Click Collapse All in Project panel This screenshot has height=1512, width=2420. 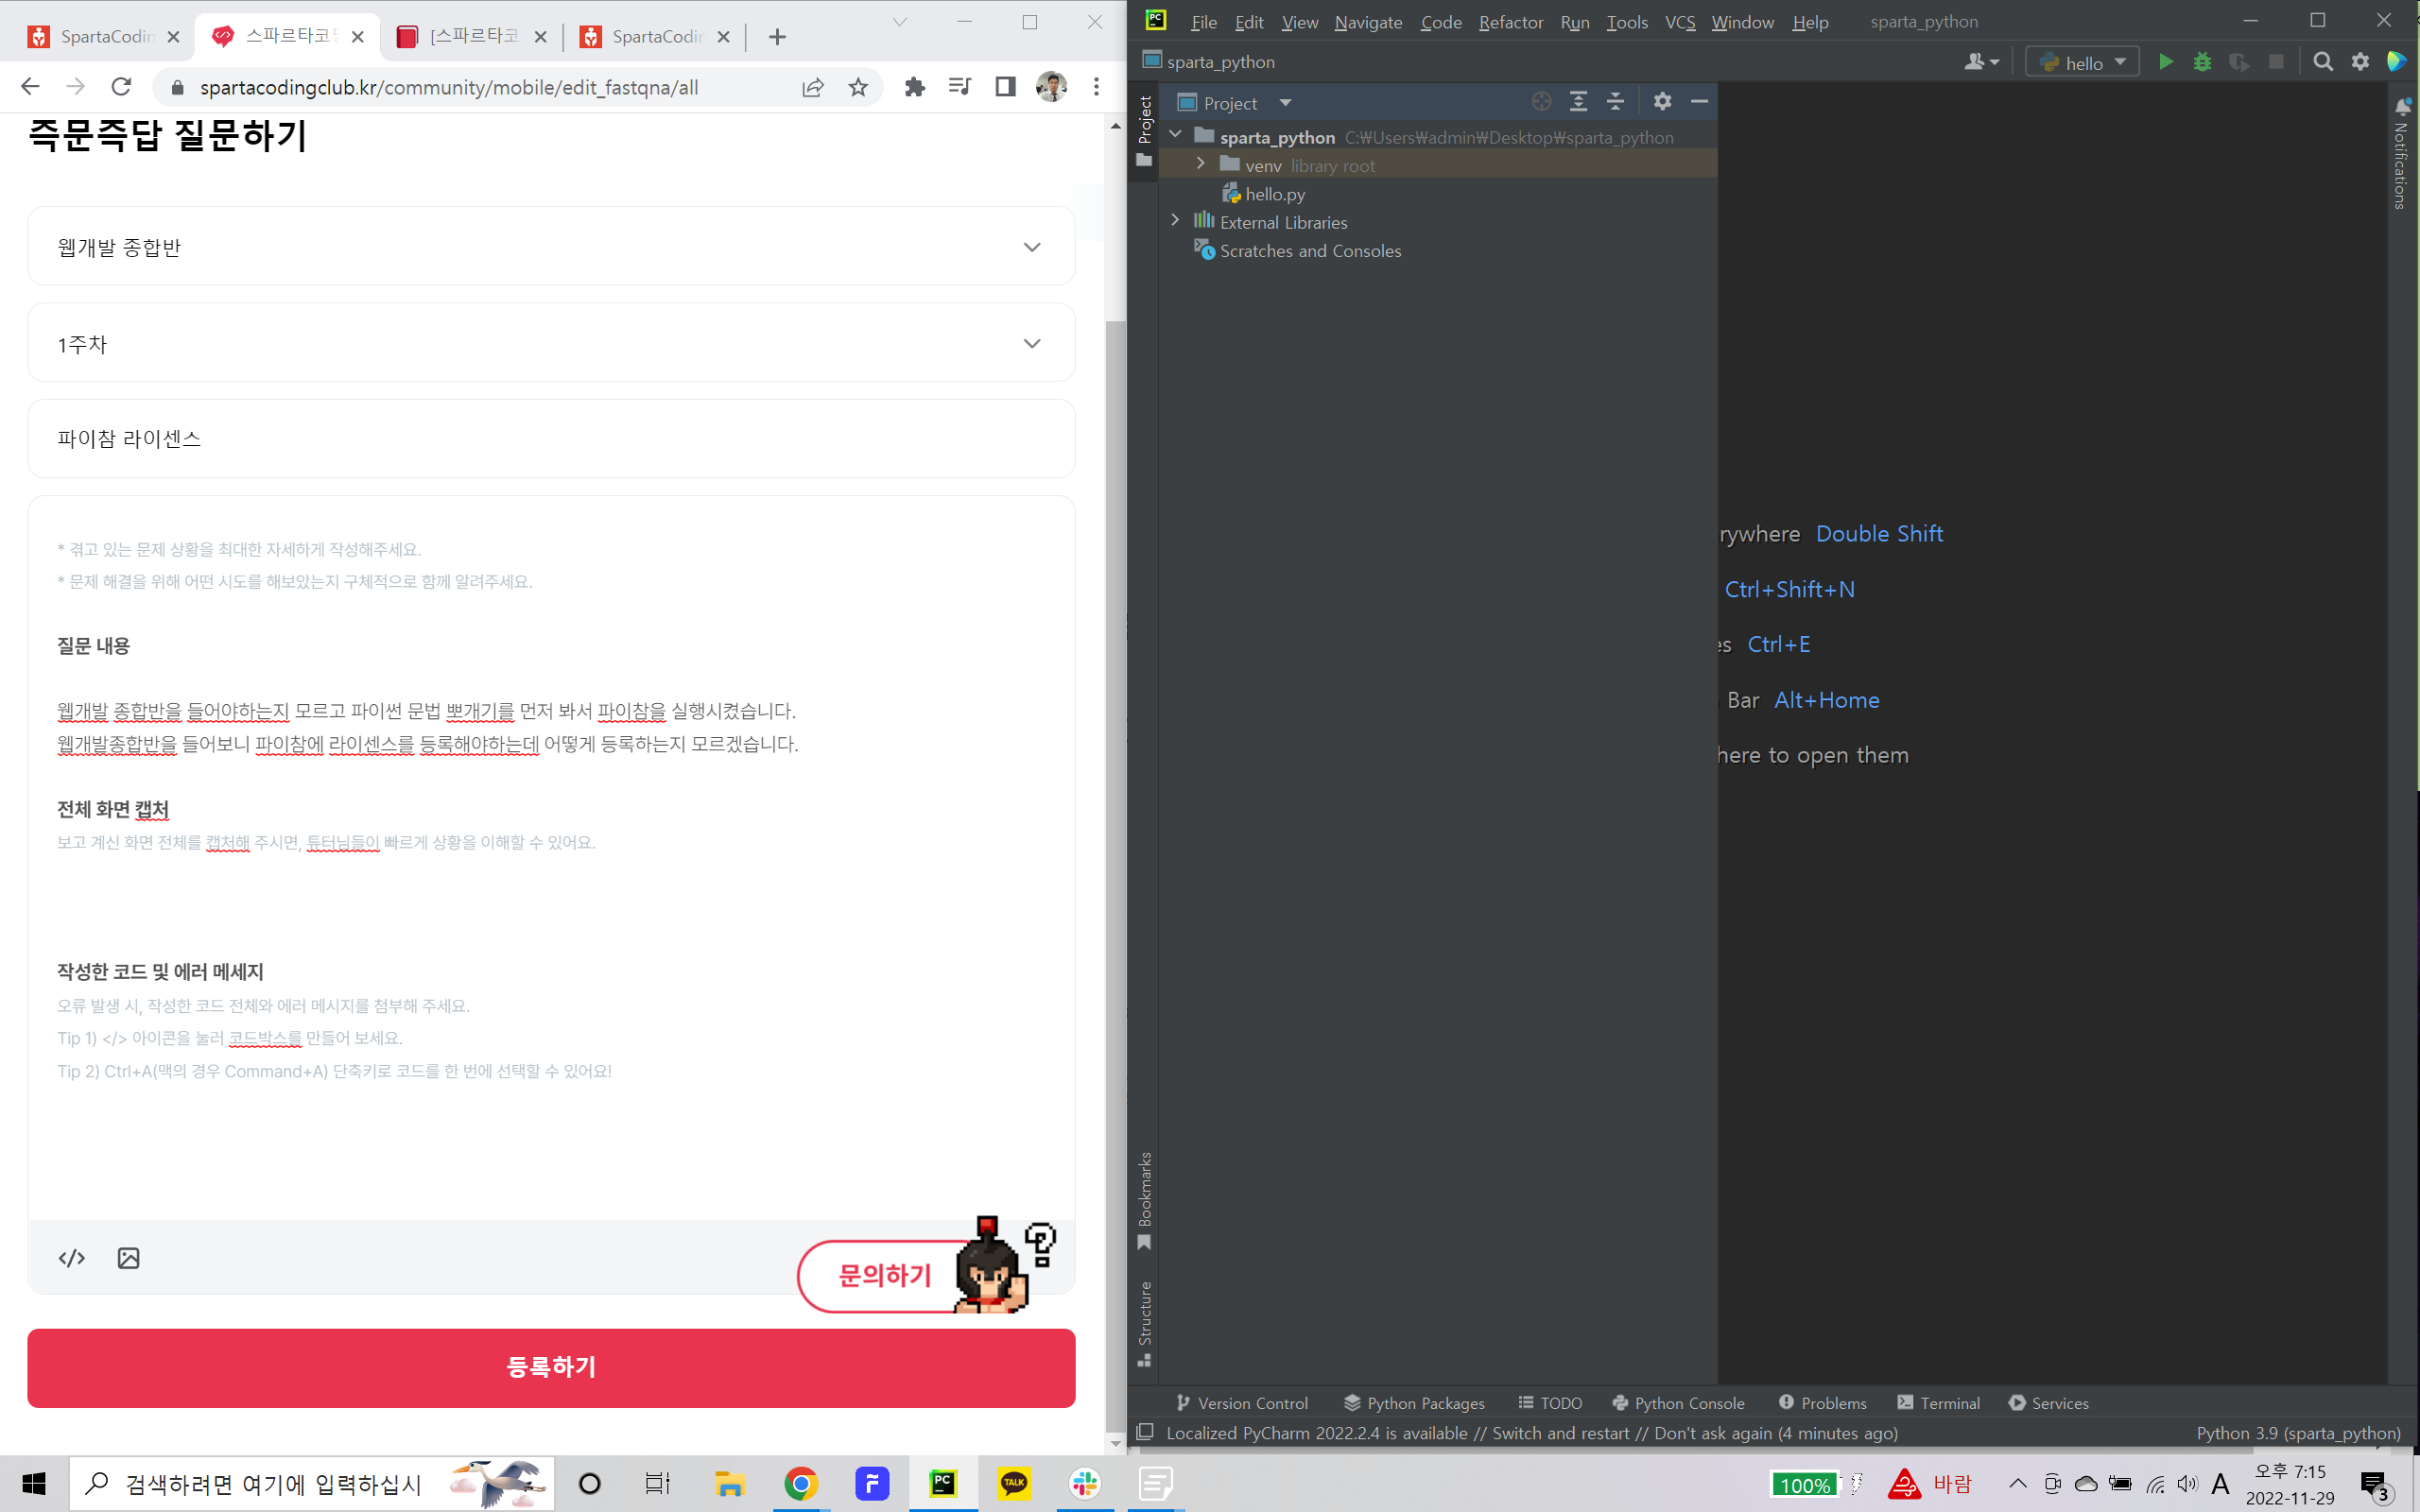(1615, 102)
